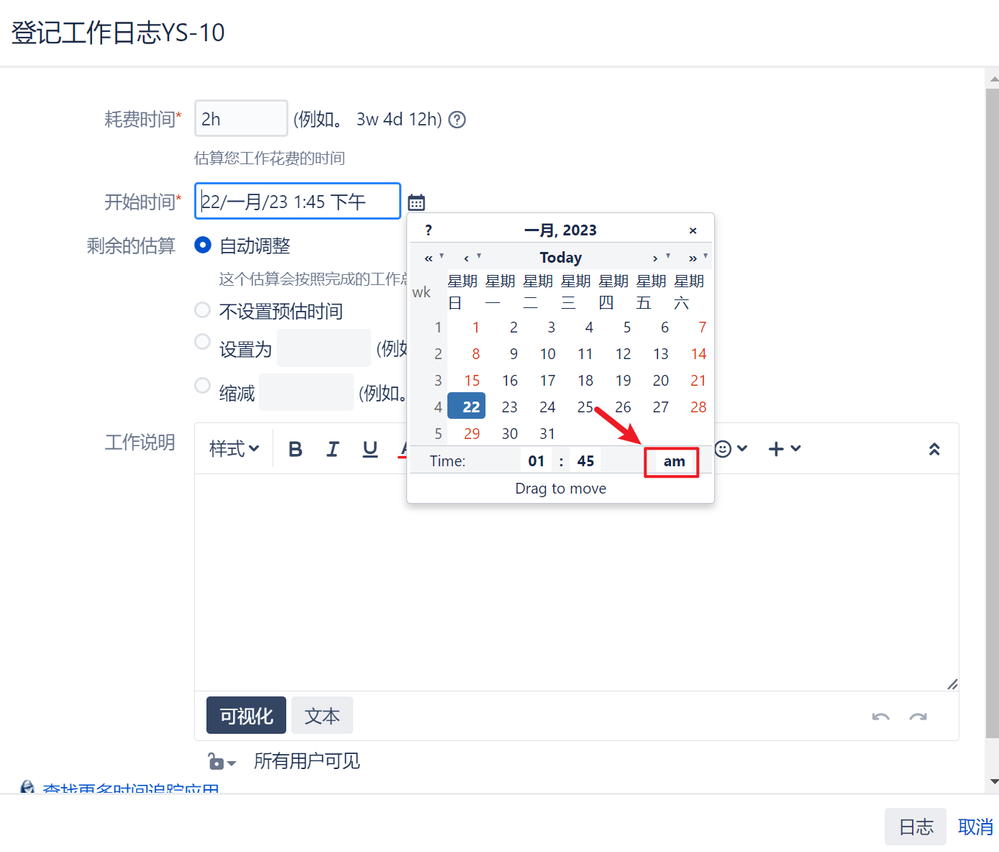
Task: Select the 缩减 radio option
Action: (203, 386)
